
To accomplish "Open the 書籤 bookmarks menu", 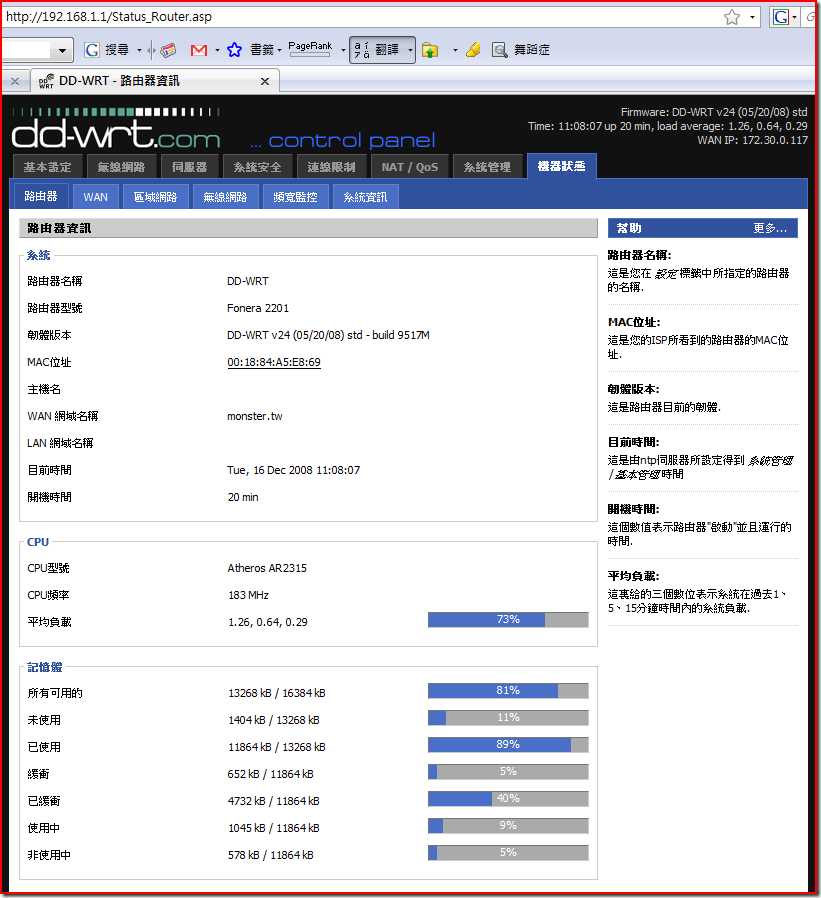I will (265, 50).
